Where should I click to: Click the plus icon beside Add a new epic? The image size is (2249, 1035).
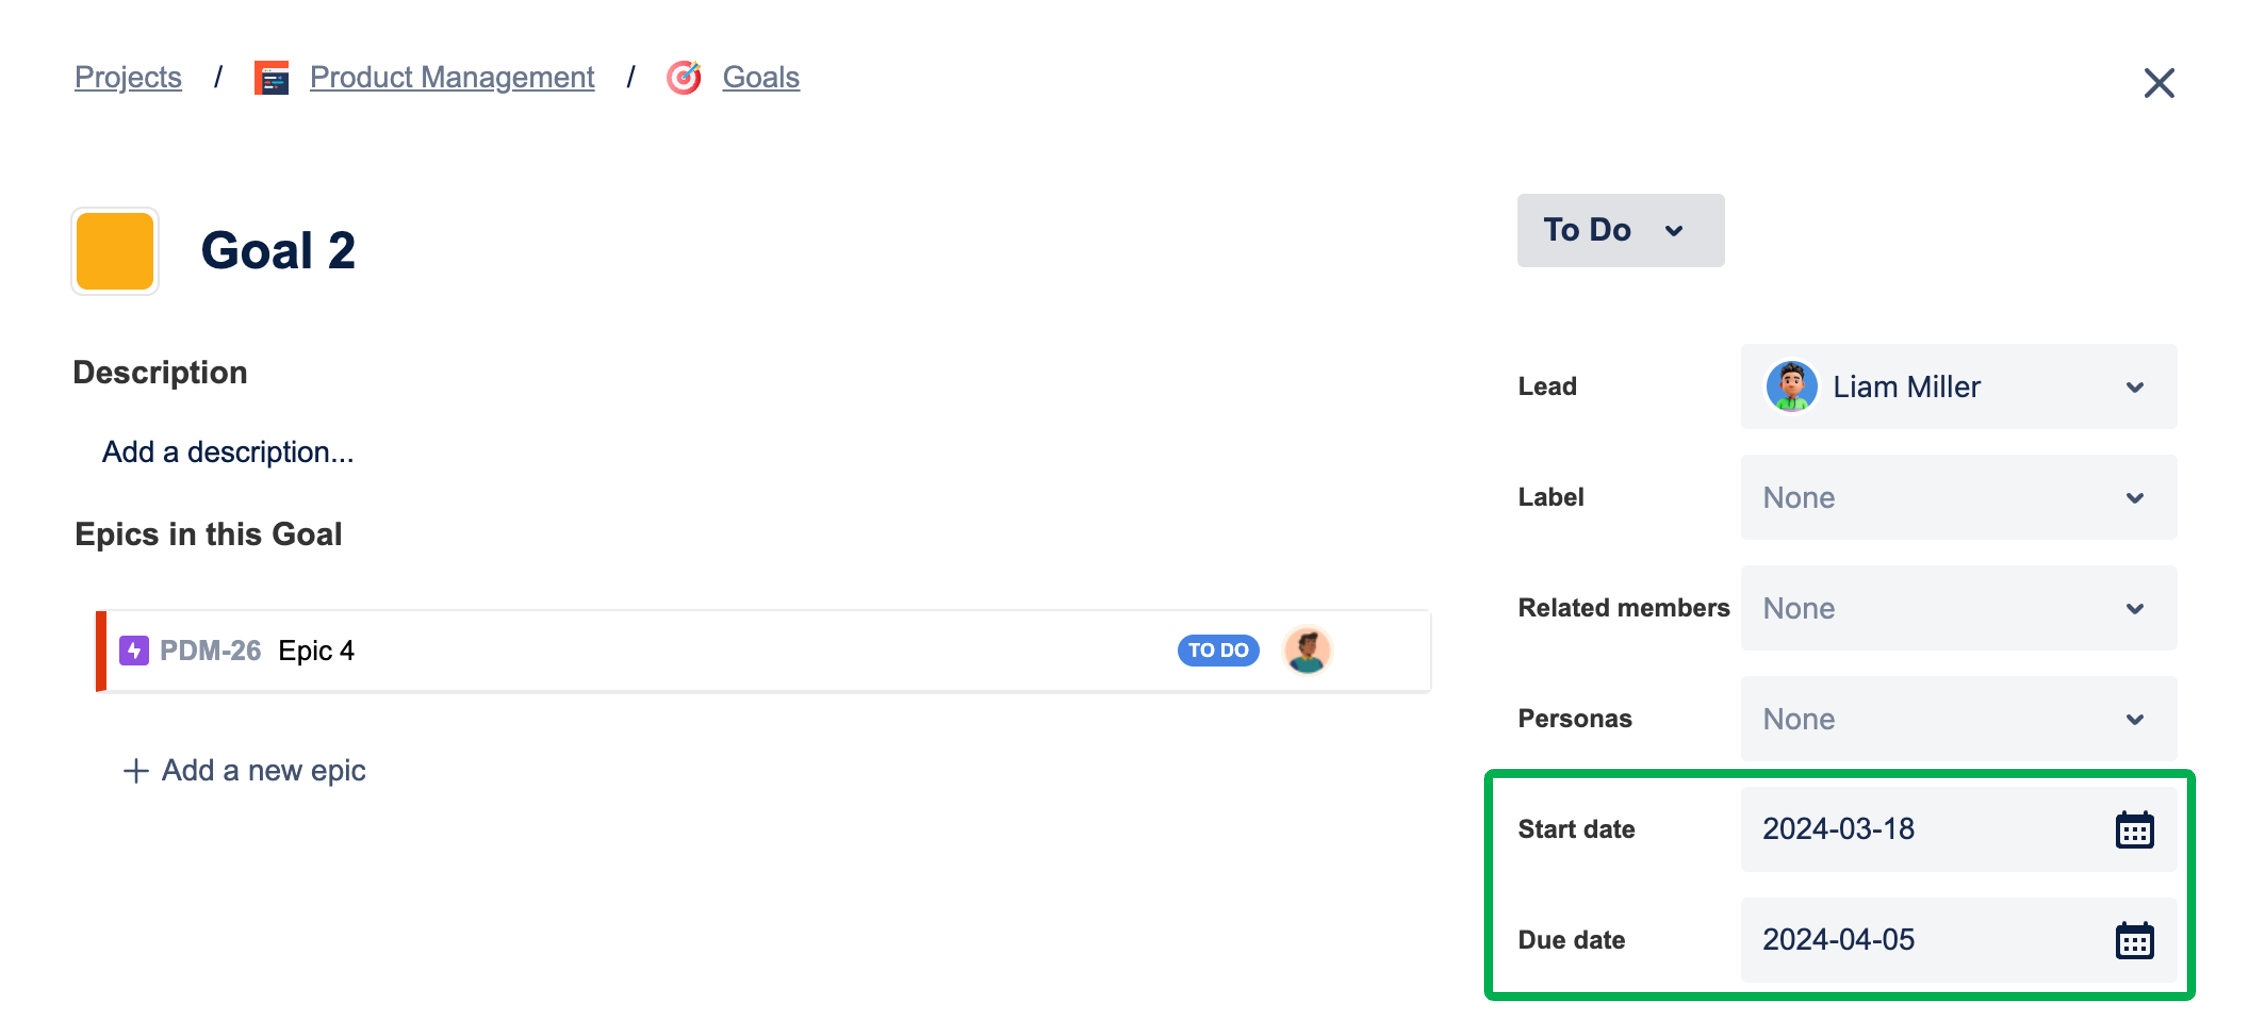click(135, 771)
